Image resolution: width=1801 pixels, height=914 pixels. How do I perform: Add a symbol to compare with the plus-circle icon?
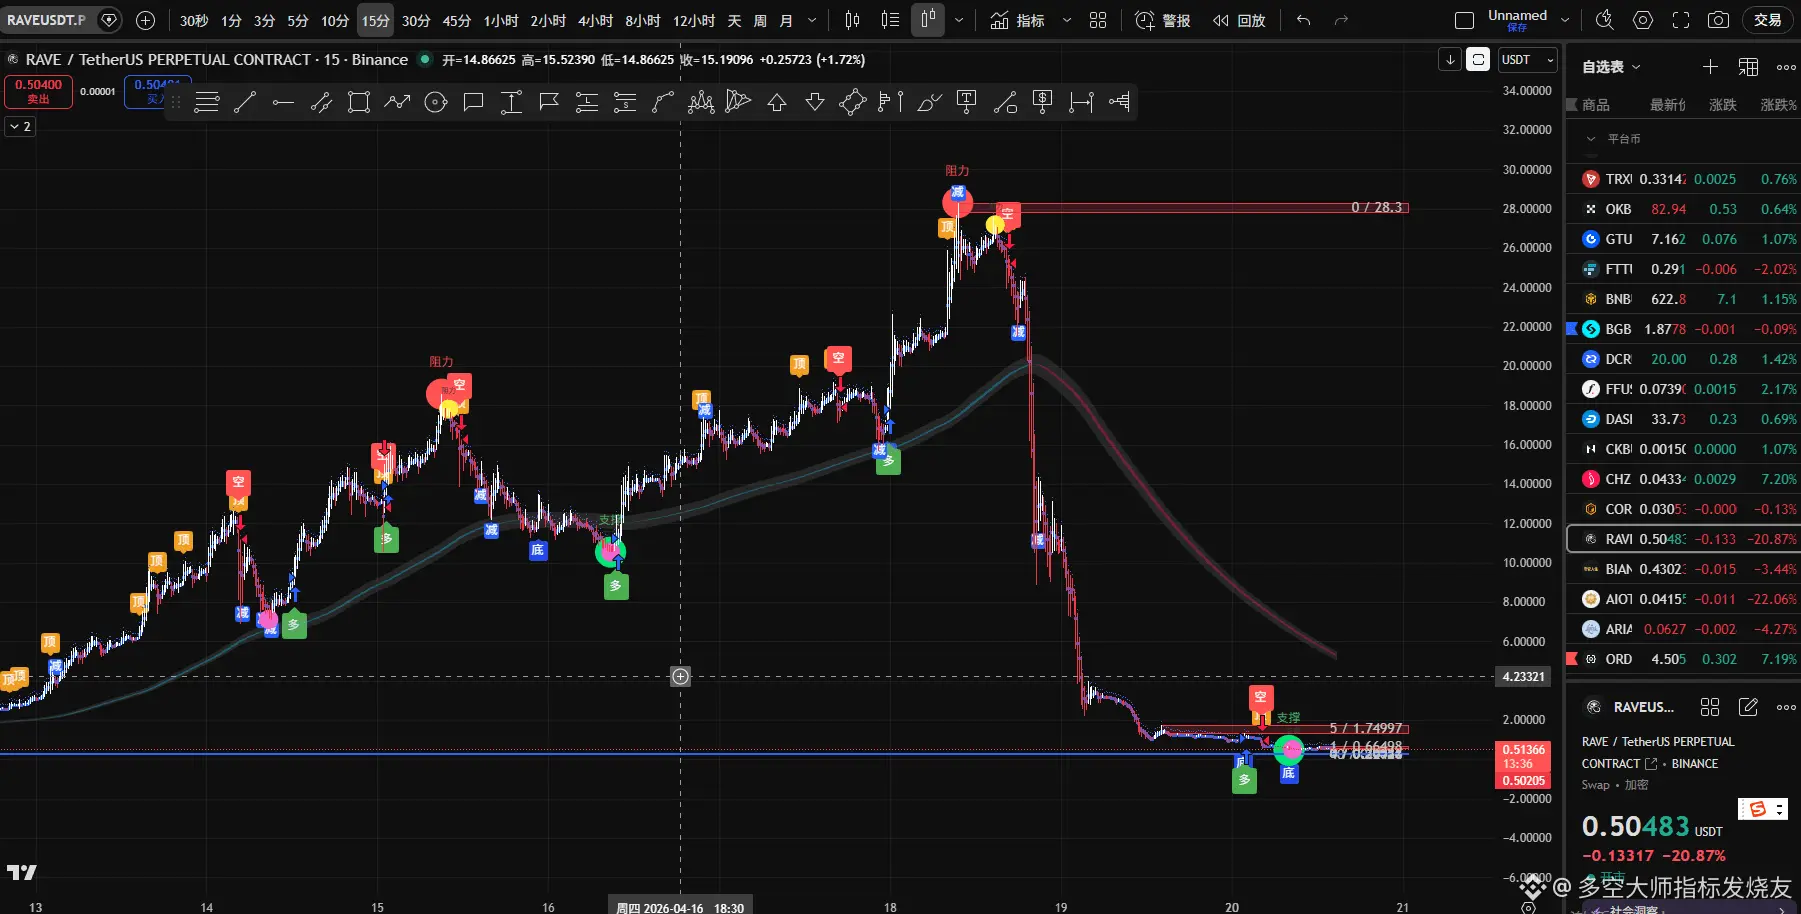point(145,20)
